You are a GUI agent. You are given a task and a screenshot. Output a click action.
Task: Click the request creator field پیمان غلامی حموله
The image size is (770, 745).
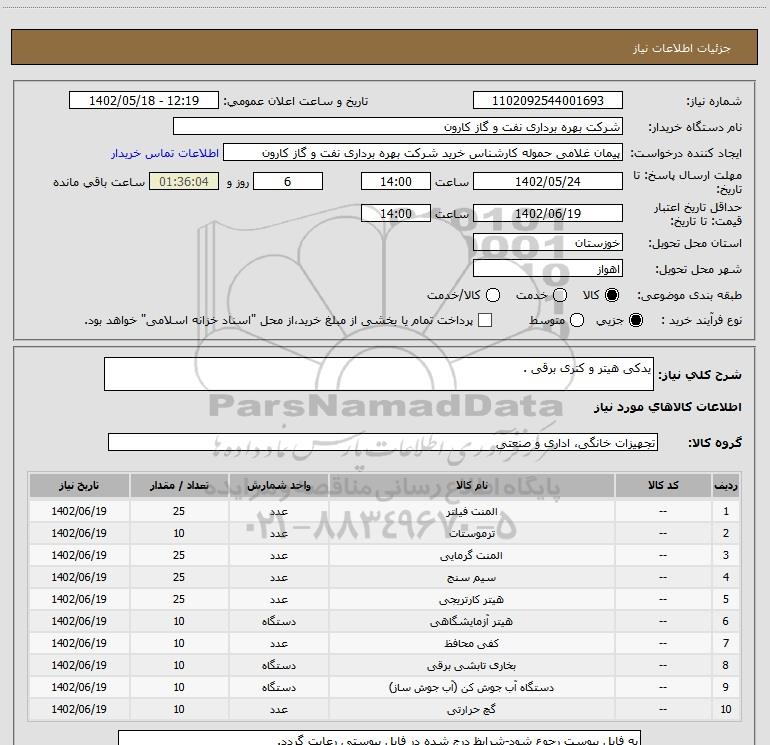pyautogui.click(x=423, y=153)
